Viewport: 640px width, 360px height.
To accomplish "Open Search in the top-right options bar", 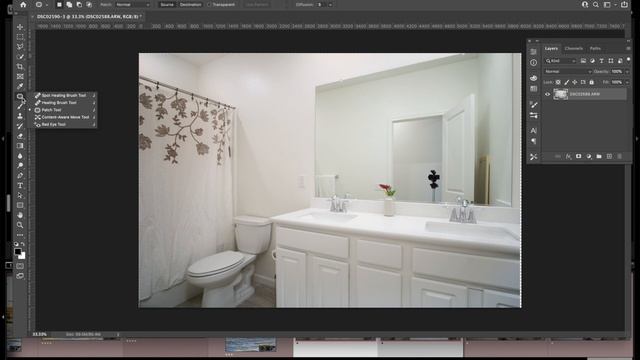I will tap(596, 4).
